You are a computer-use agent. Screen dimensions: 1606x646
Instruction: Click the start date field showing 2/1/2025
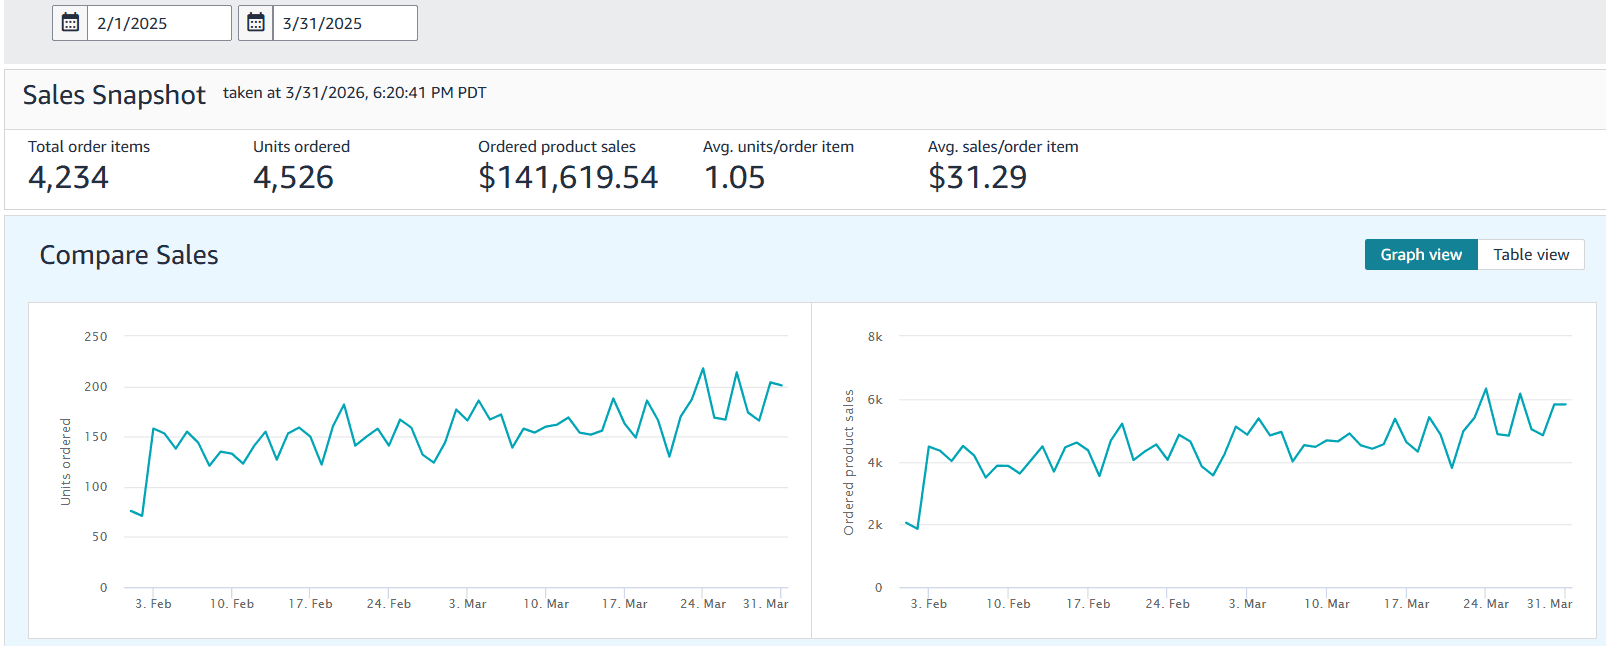coord(159,23)
